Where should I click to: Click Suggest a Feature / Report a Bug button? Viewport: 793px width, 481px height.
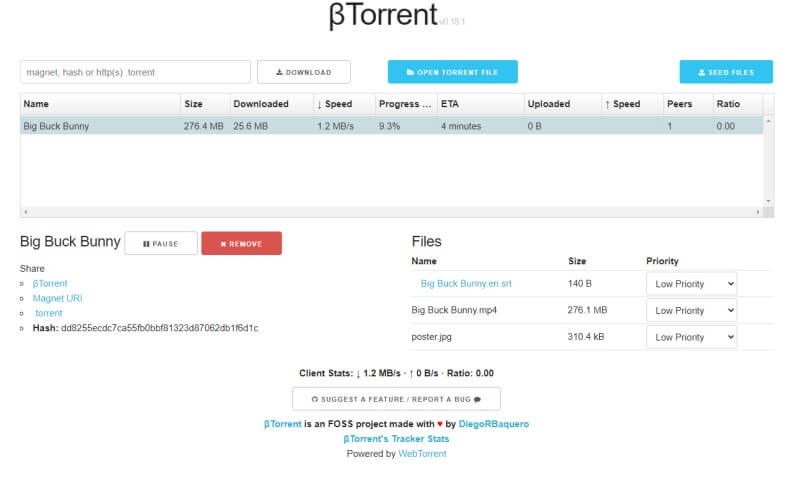coord(396,399)
